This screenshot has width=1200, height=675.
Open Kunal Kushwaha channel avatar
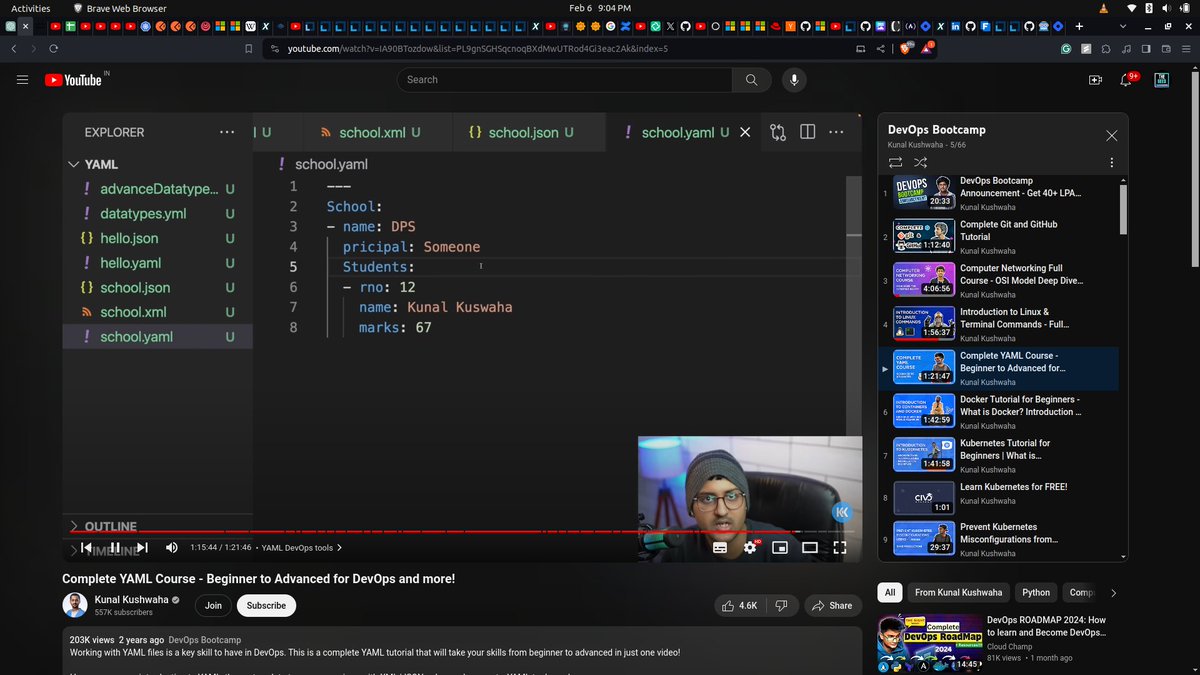75,605
